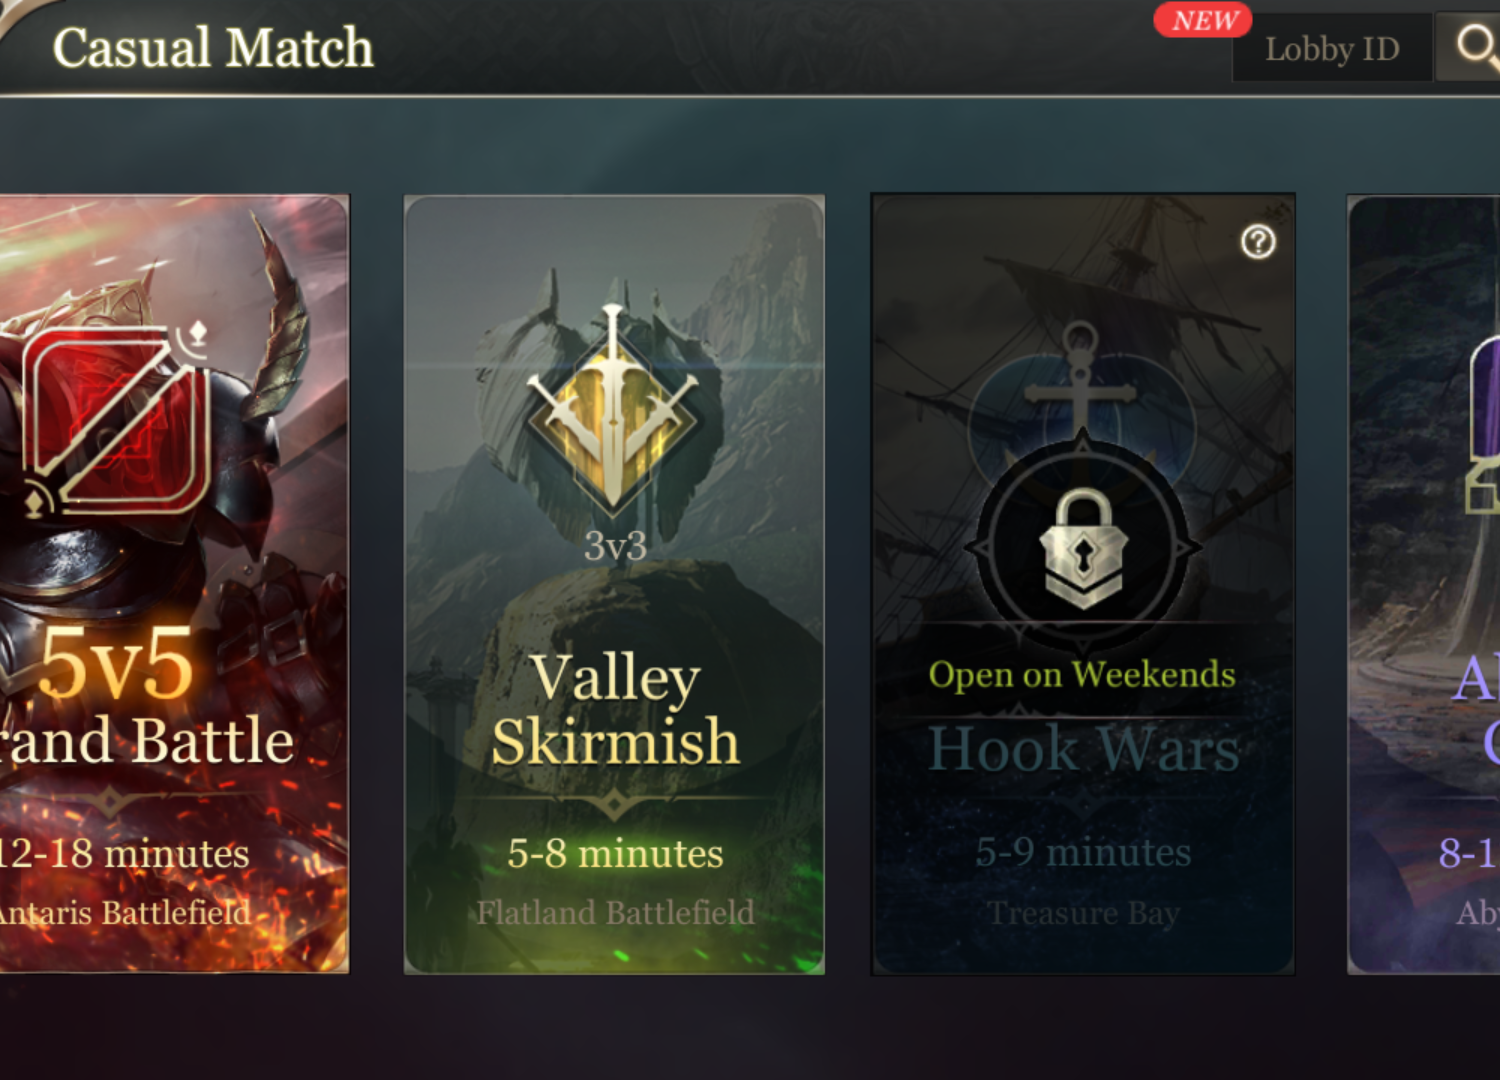Click the magnifier search icon near Lobby ID

[x=1473, y=46]
